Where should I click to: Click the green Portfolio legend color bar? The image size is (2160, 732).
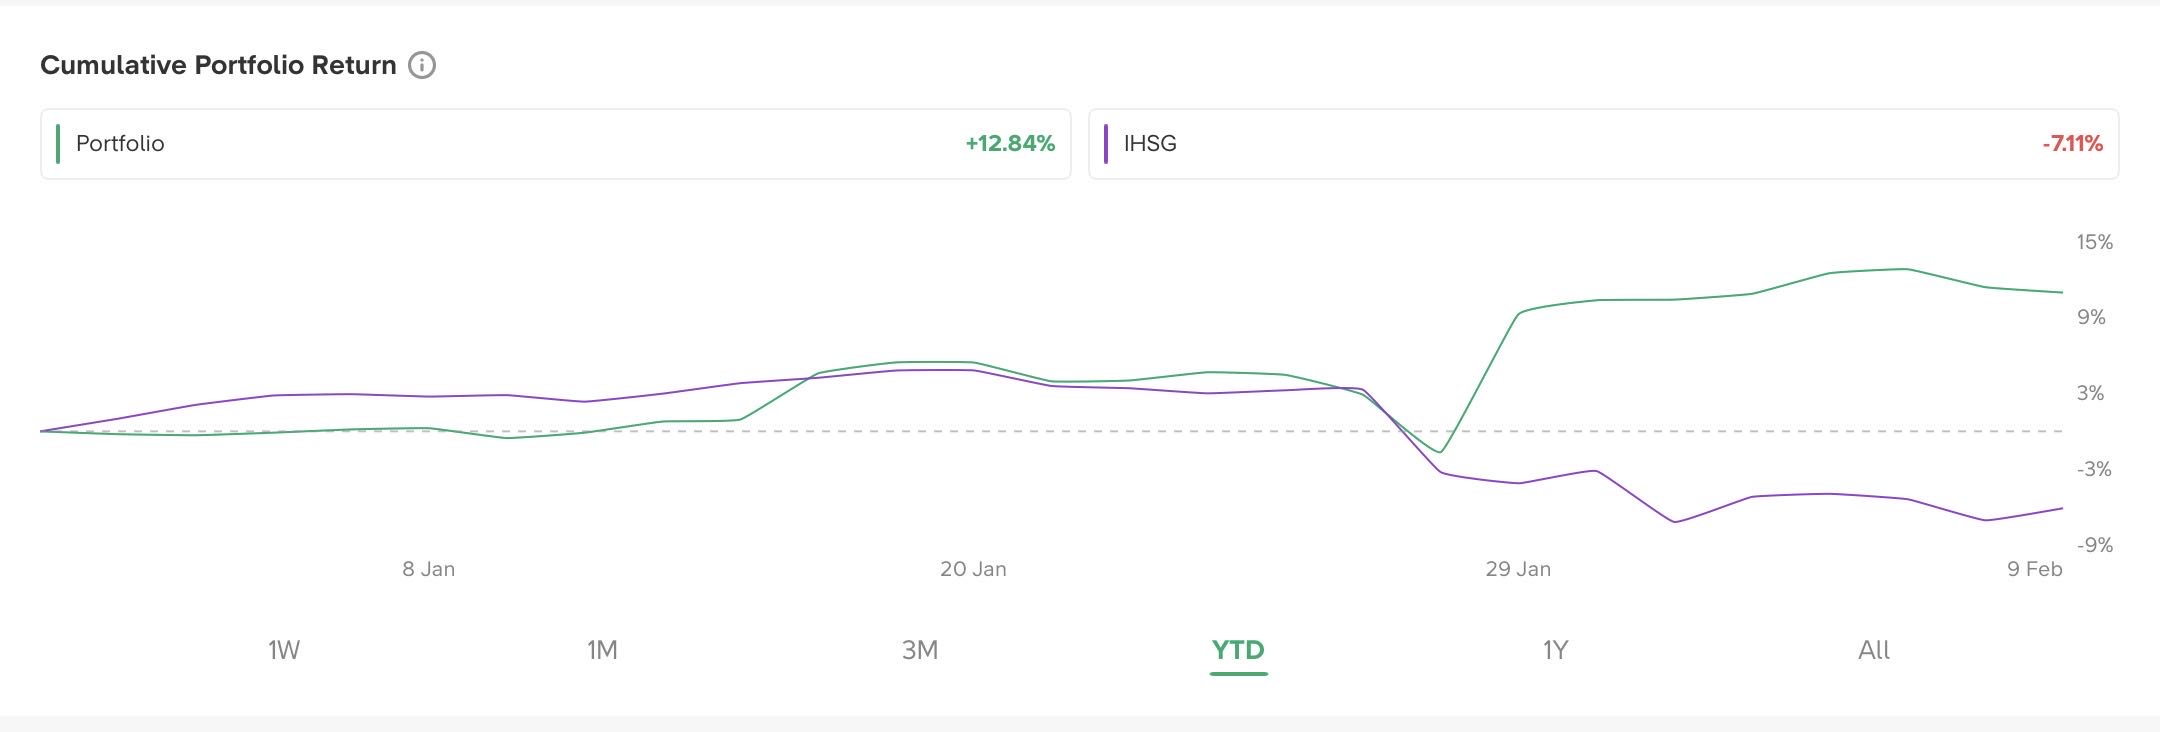coord(58,144)
